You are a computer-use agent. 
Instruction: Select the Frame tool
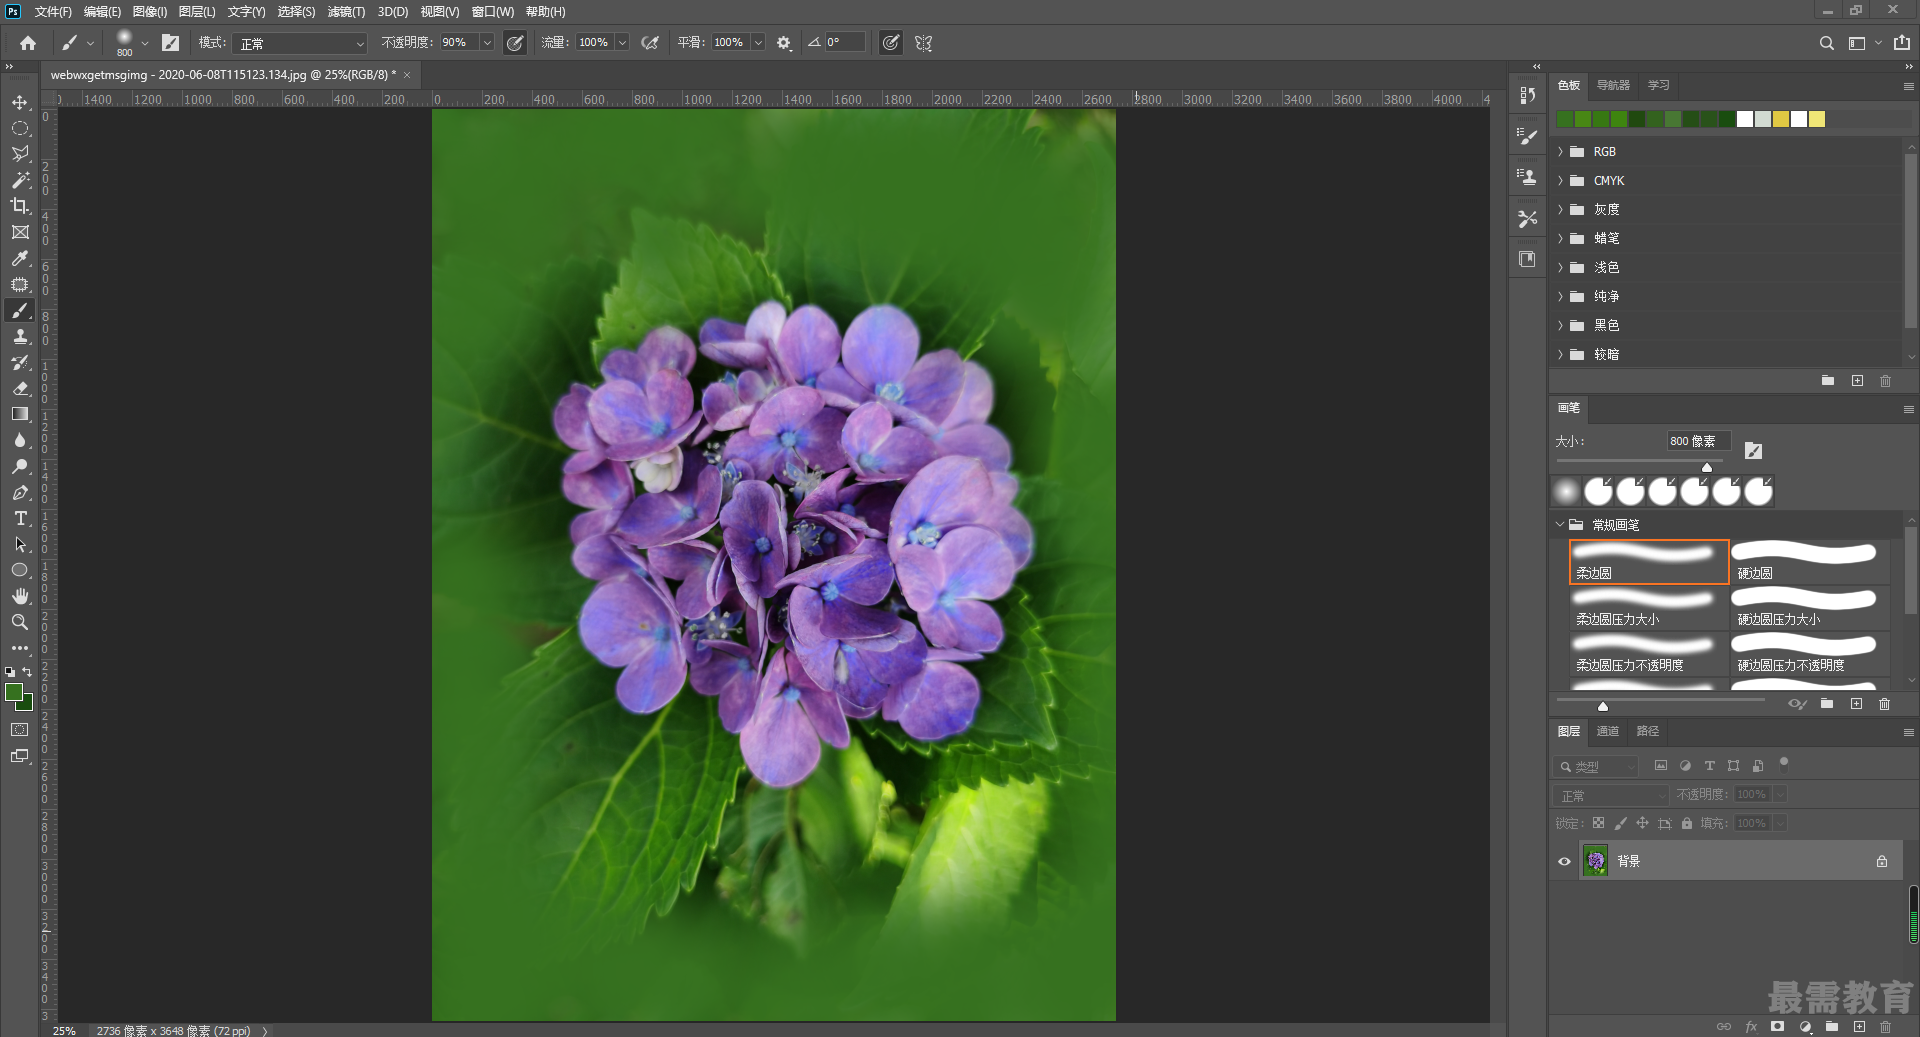20,232
